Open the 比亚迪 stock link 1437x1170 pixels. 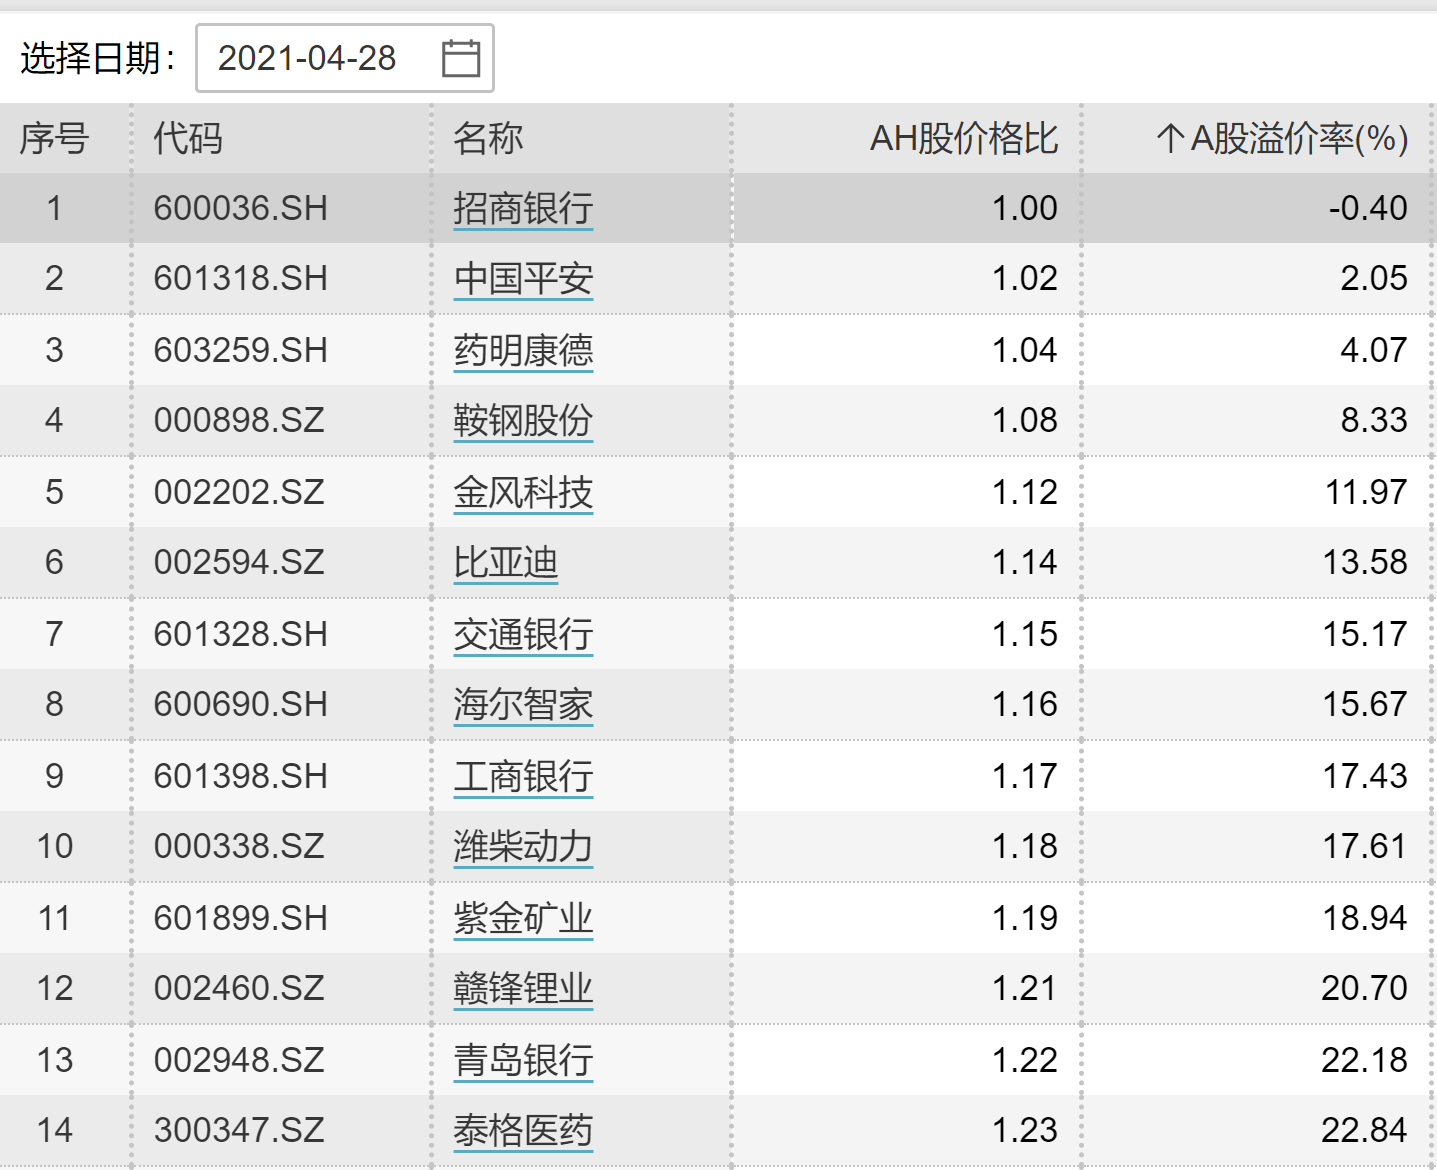pyautogui.click(x=505, y=562)
